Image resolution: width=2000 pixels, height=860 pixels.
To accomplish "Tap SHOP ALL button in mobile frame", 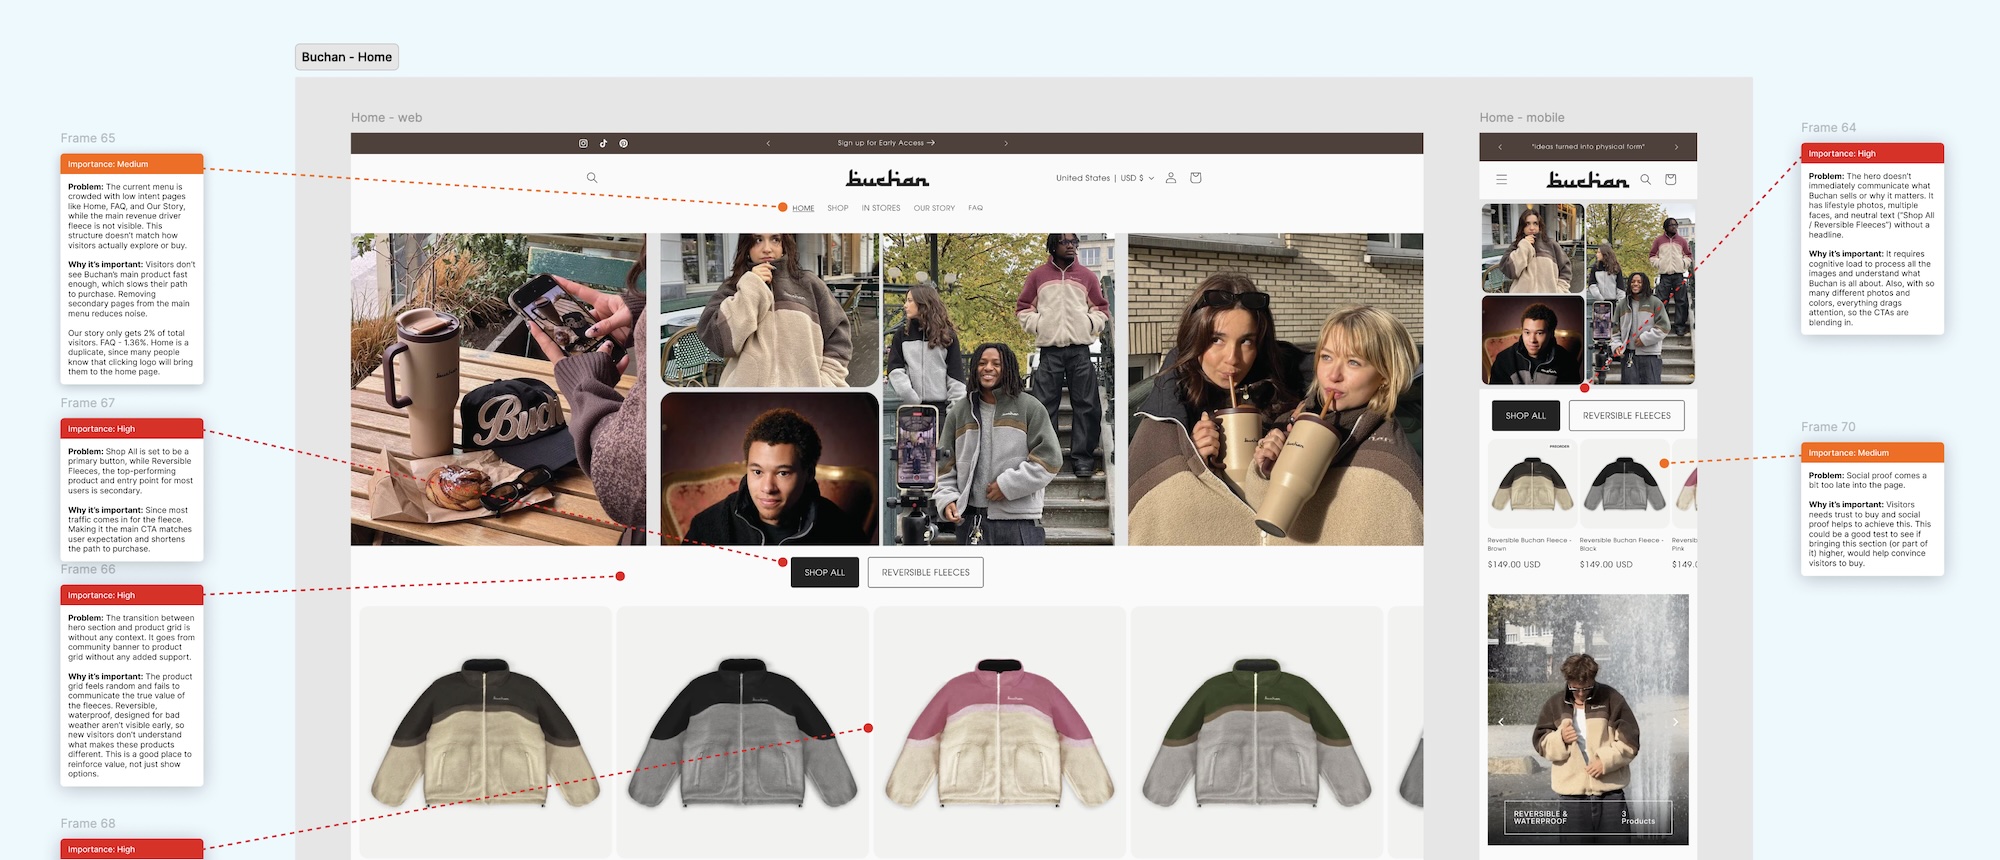I will (1526, 416).
